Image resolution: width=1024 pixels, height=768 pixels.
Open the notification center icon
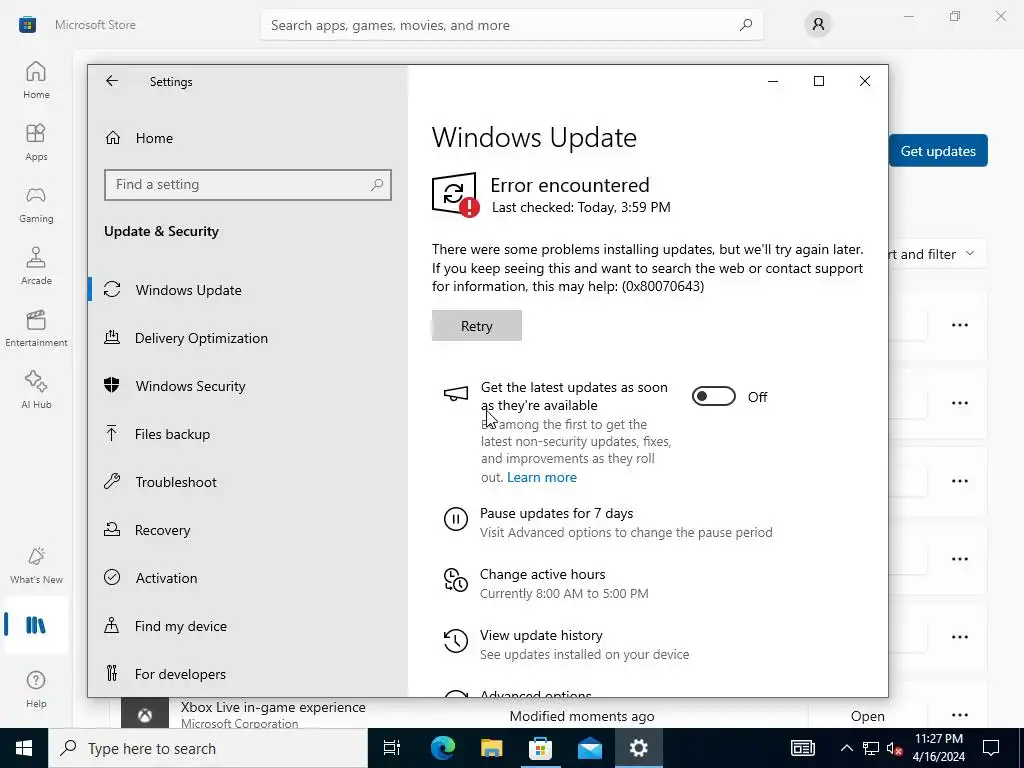[991, 748]
